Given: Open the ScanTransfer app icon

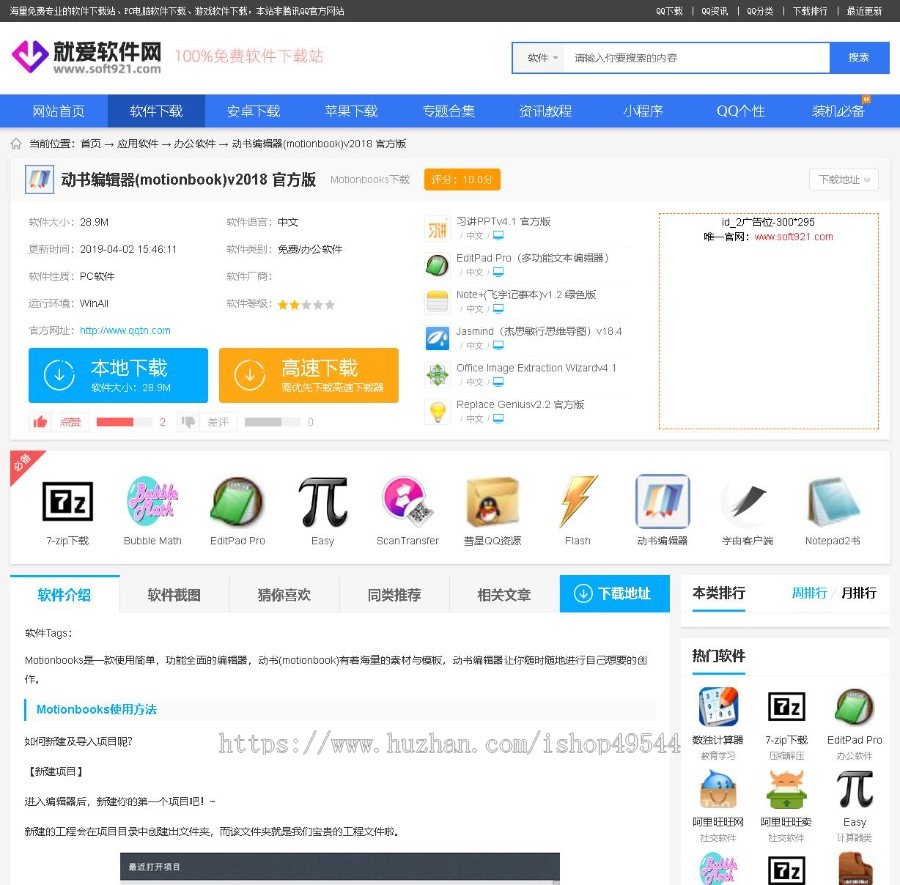Looking at the screenshot, I should 407,500.
